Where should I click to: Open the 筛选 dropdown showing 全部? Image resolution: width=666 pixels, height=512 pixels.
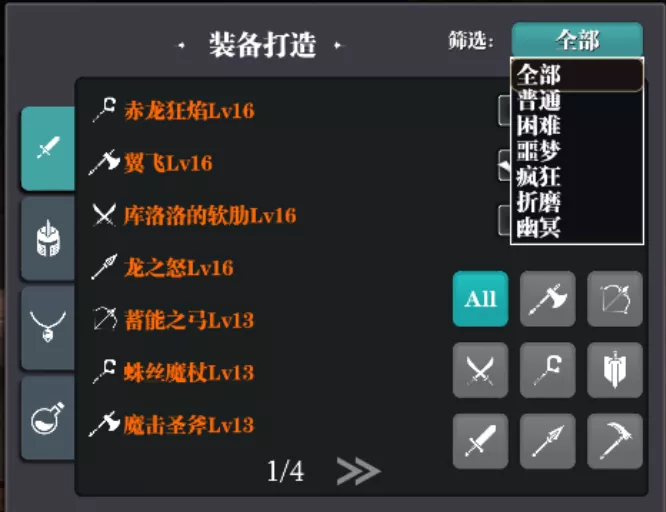(577, 40)
